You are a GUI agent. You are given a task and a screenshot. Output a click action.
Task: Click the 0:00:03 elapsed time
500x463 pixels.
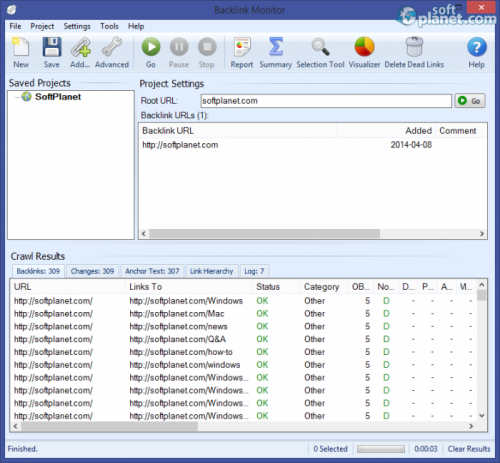(426, 449)
